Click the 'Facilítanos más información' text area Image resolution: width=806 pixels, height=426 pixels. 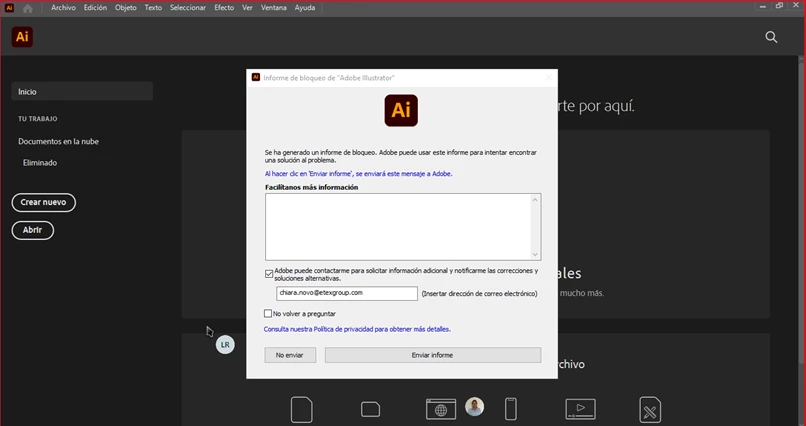(403, 227)
